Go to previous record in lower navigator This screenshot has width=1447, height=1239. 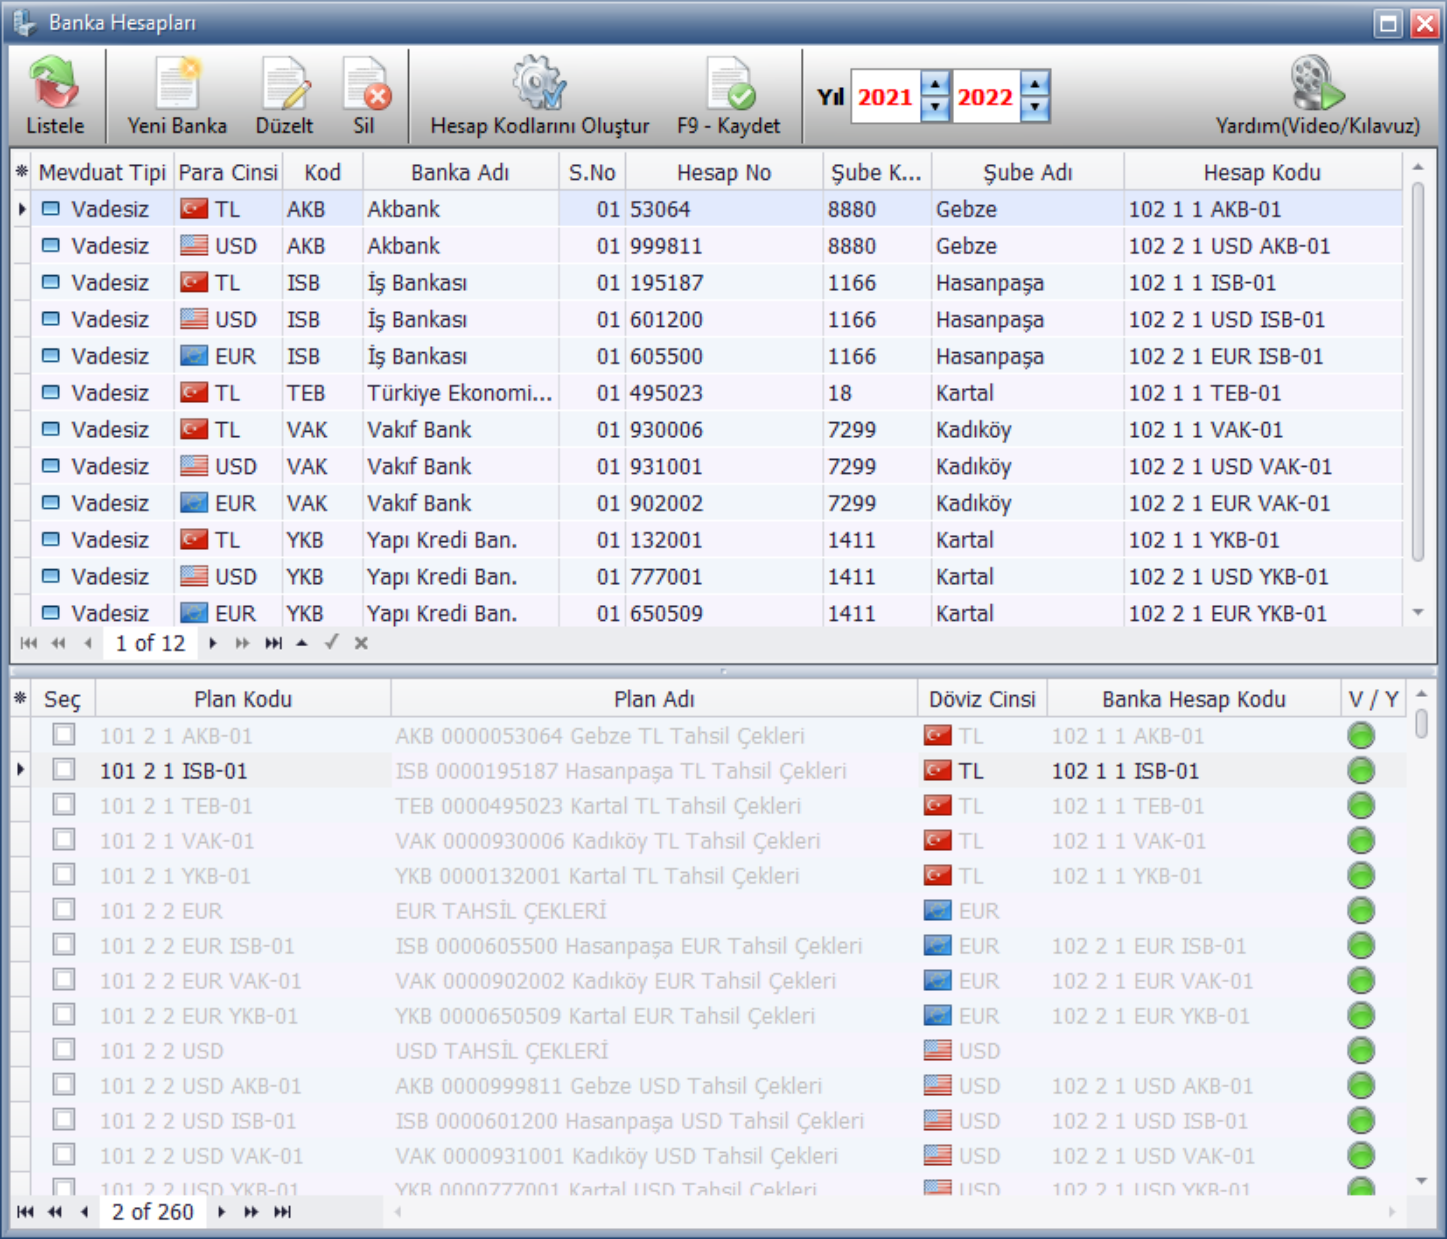pyautogui.click(x=85, y=1212)
